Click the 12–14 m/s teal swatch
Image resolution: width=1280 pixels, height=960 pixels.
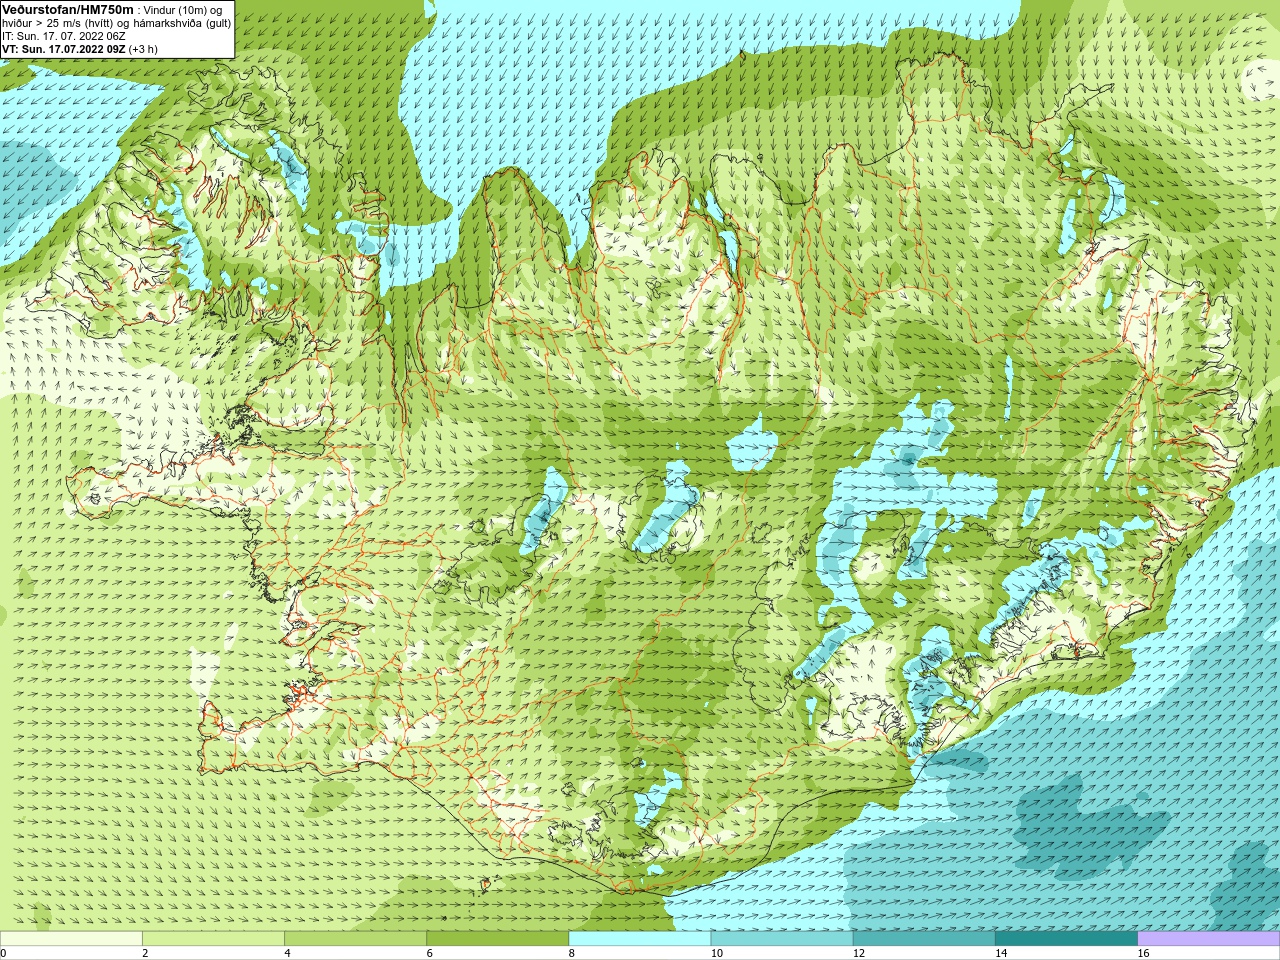click(924, 938)
